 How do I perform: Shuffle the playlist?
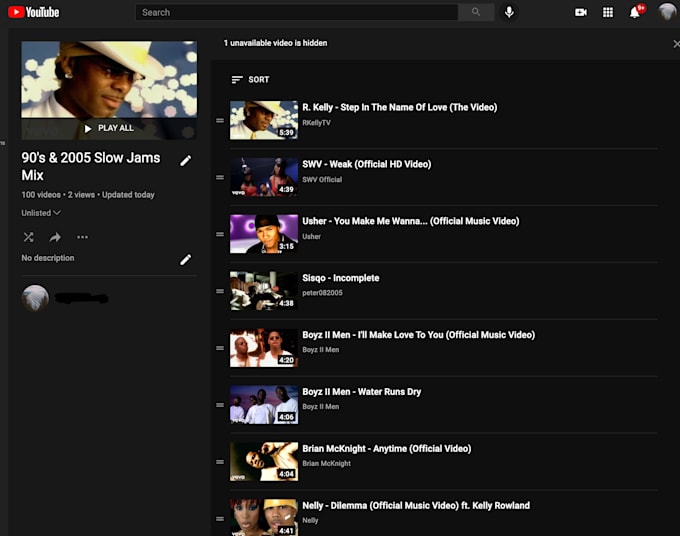[29, 237]
